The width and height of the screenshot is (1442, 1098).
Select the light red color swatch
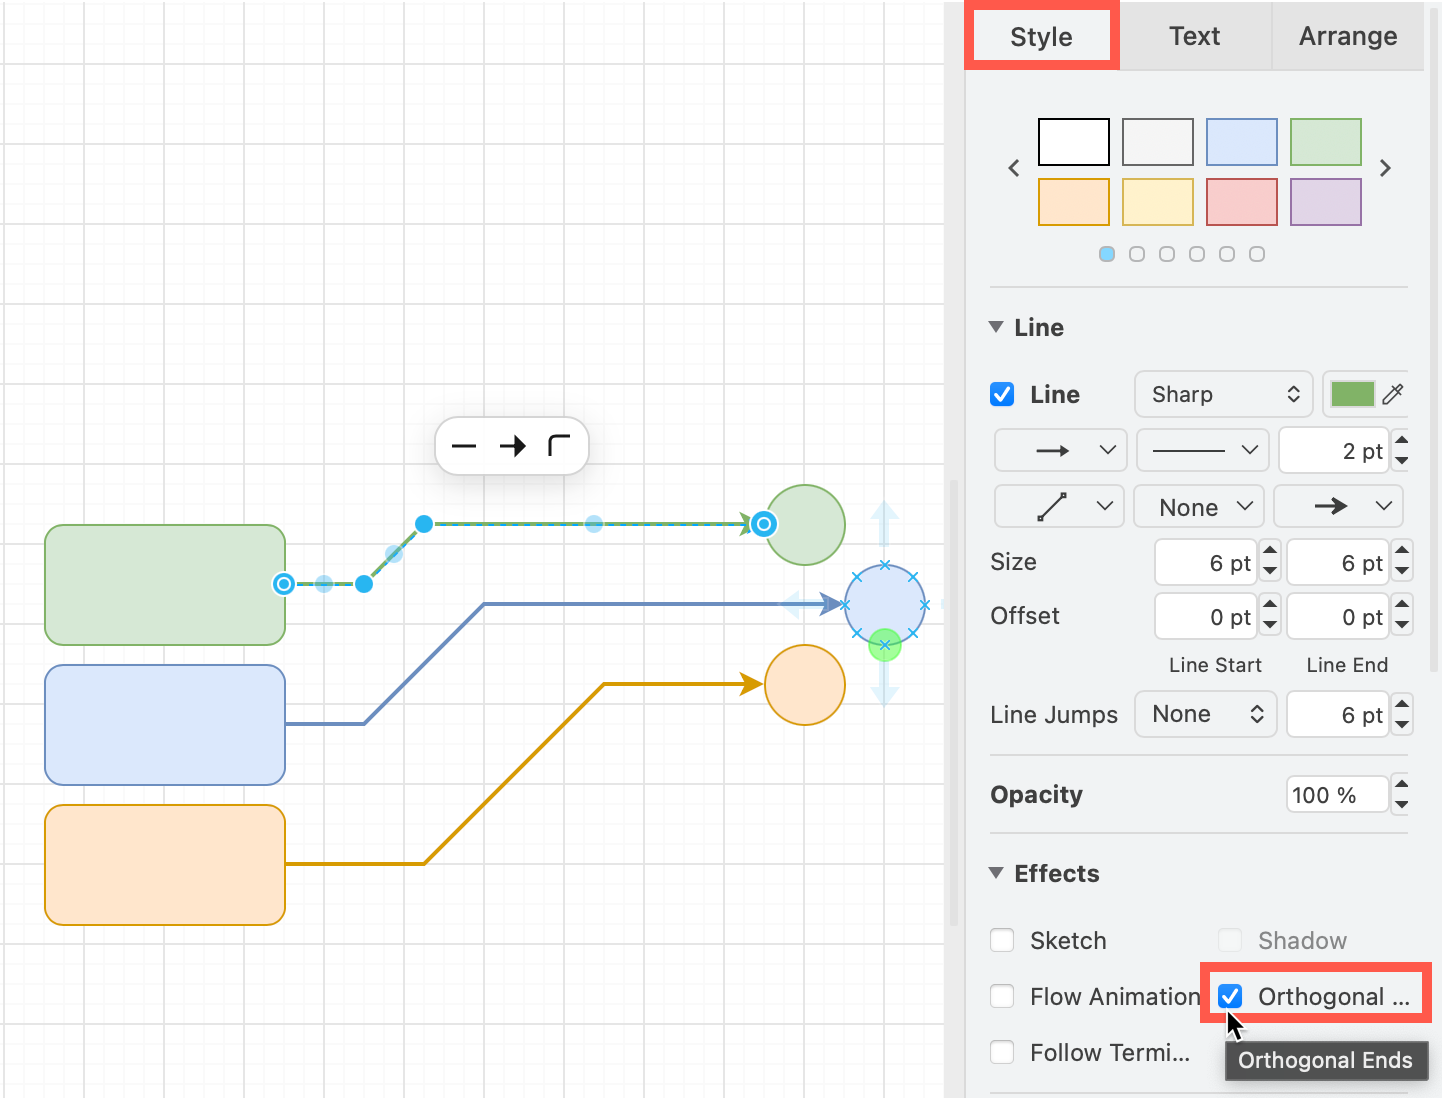[1242, 202]
